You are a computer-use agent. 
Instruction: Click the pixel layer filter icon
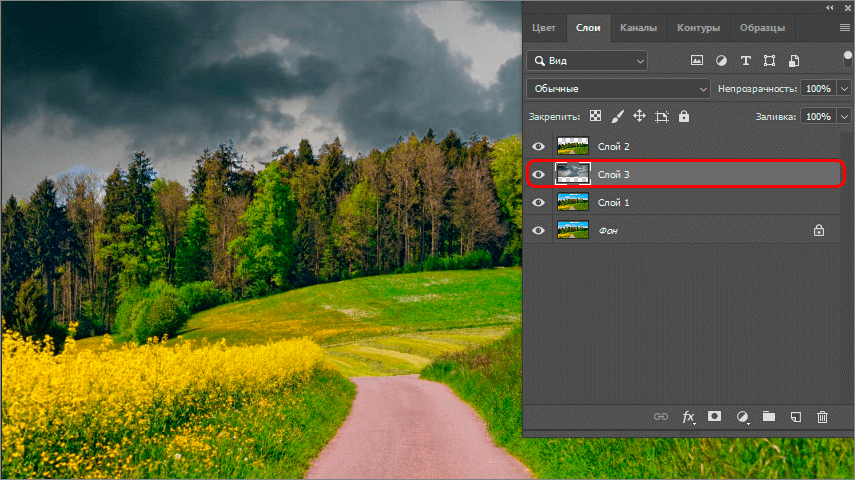point(697,61)
